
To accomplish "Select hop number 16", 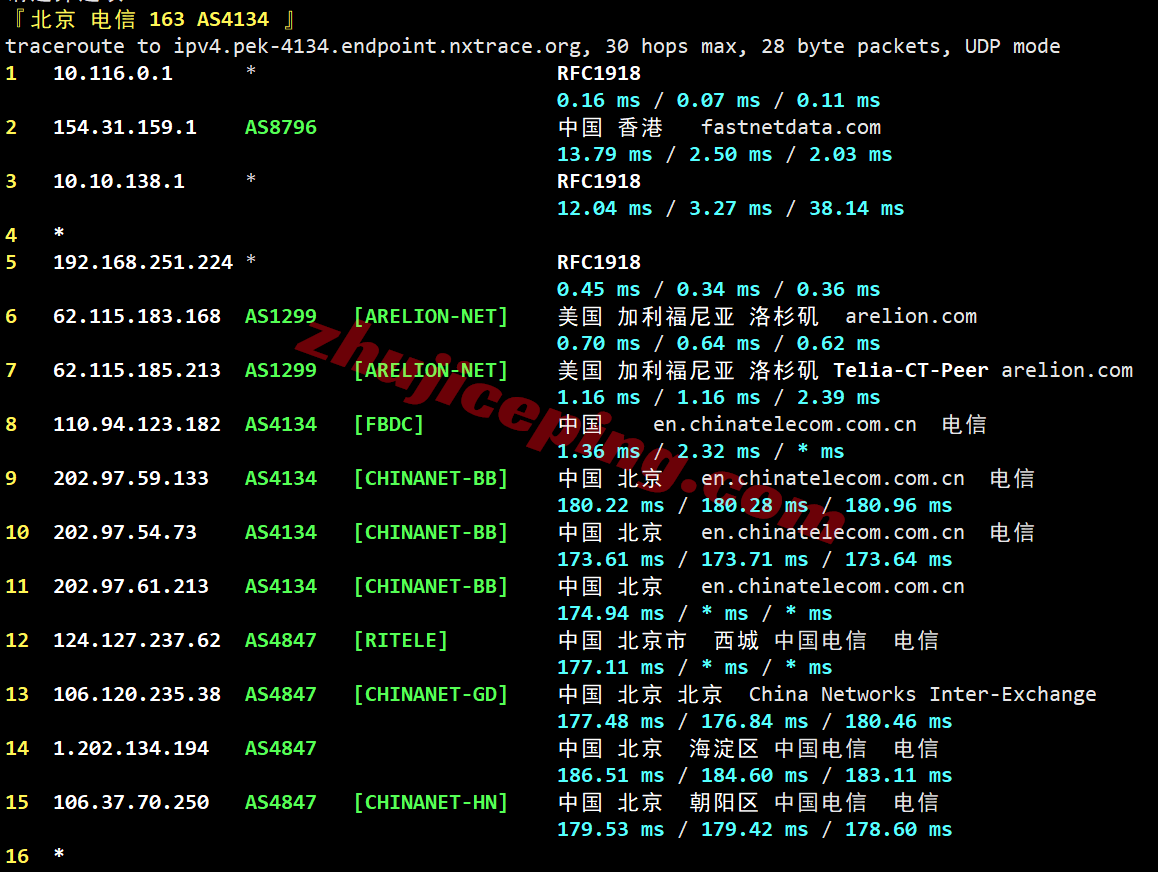I will pos(17,856).
